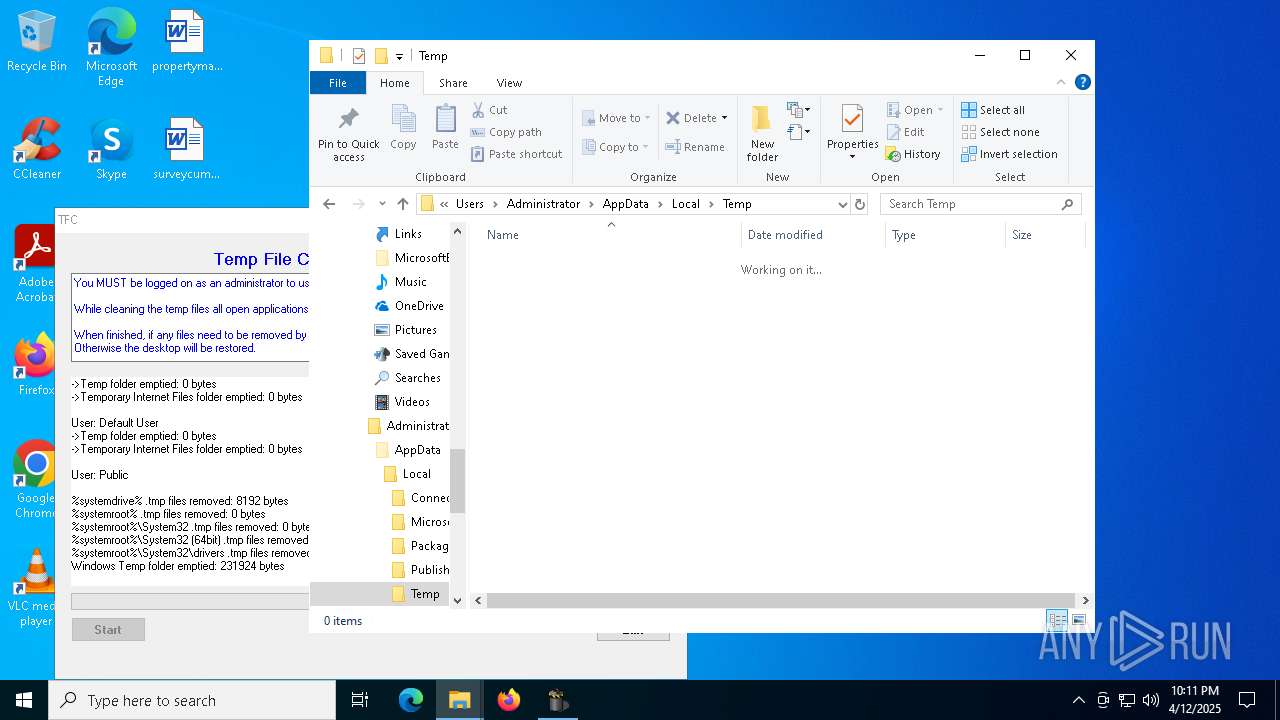This screenshot has width=1280, height=720.
Task: Open Microsoft Edge desktop shortcut
Action: (111, 48)
